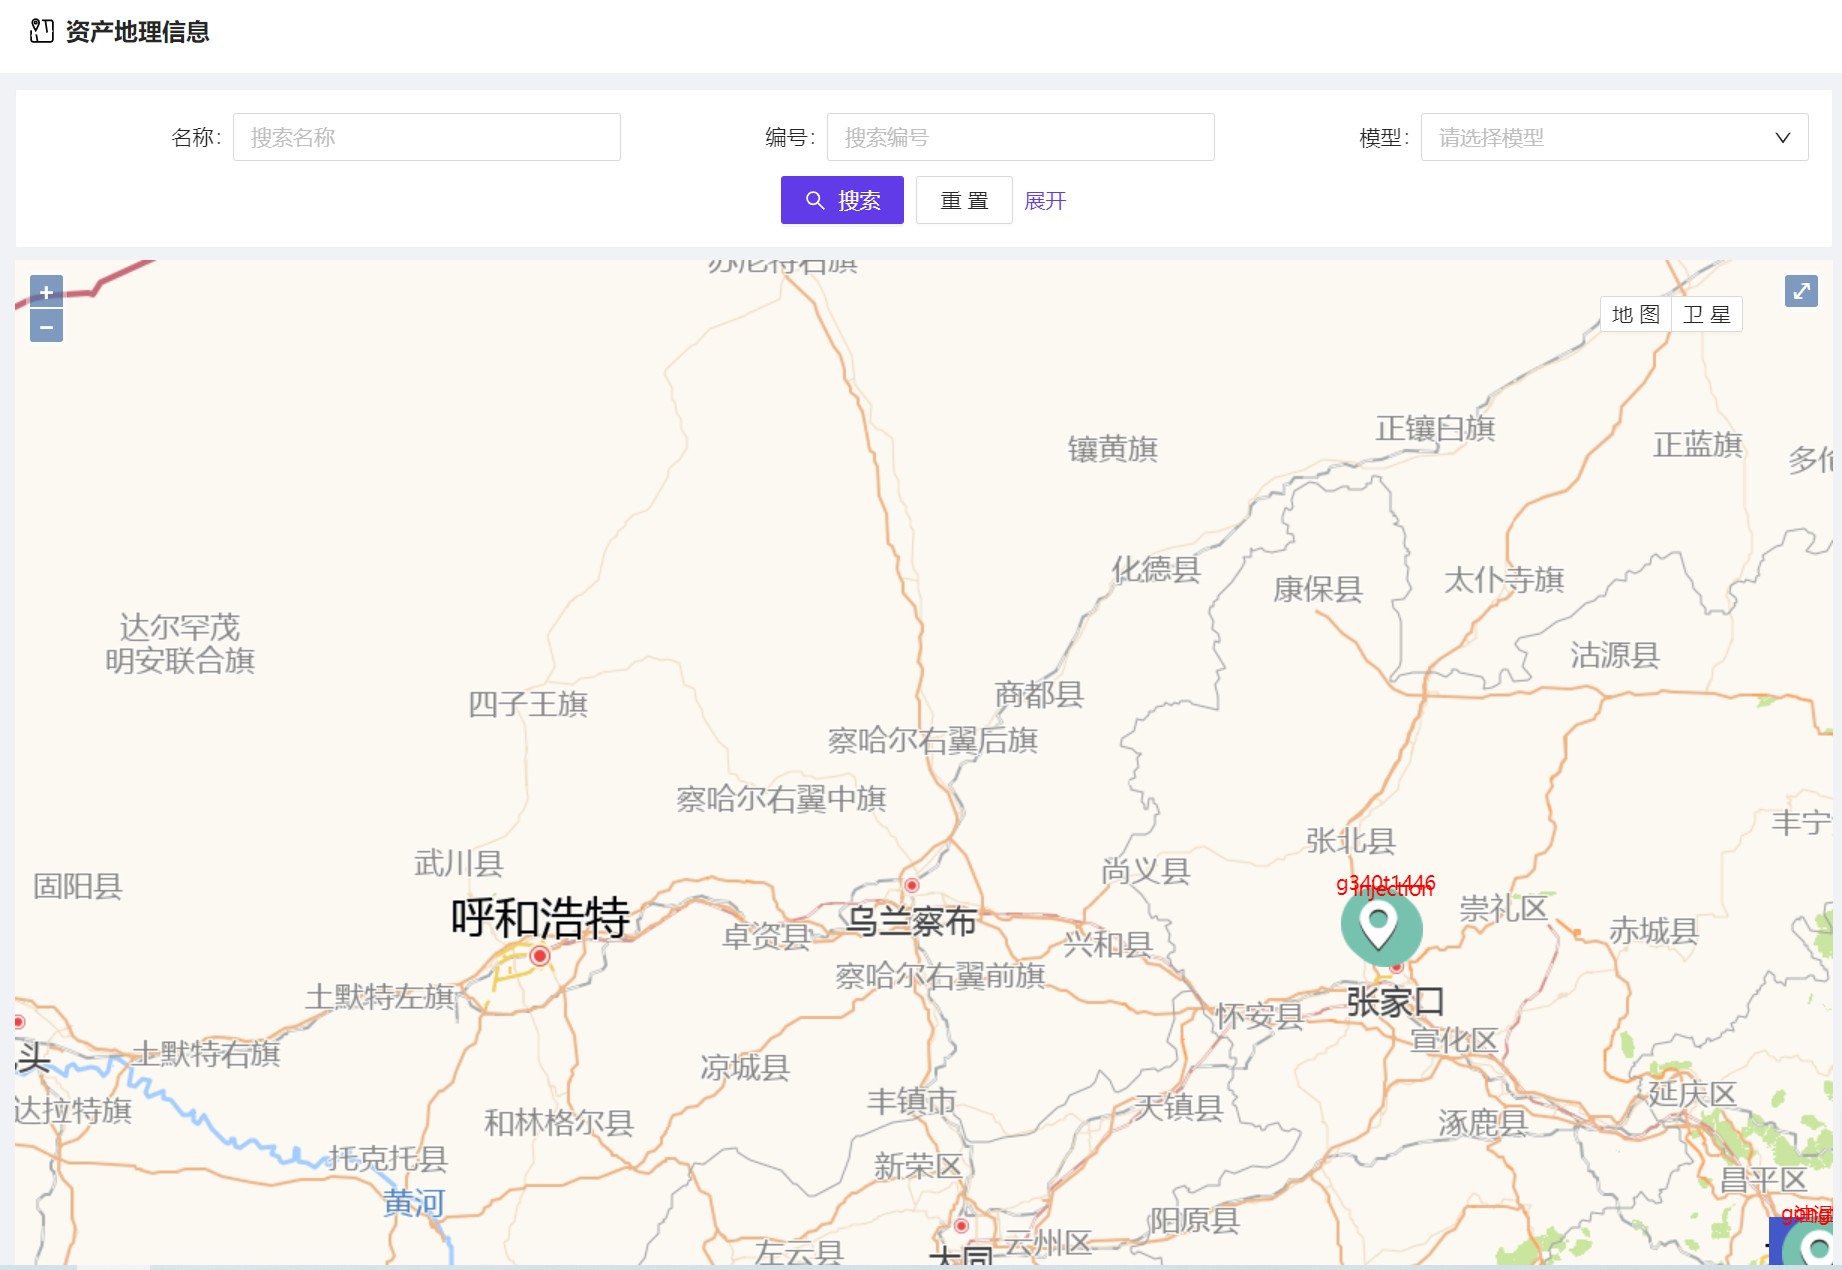Select the g340t1446 injection marker pin
Image resolution: width=1842 pixels, height=1270 pixels.
tap(1381, 928)
